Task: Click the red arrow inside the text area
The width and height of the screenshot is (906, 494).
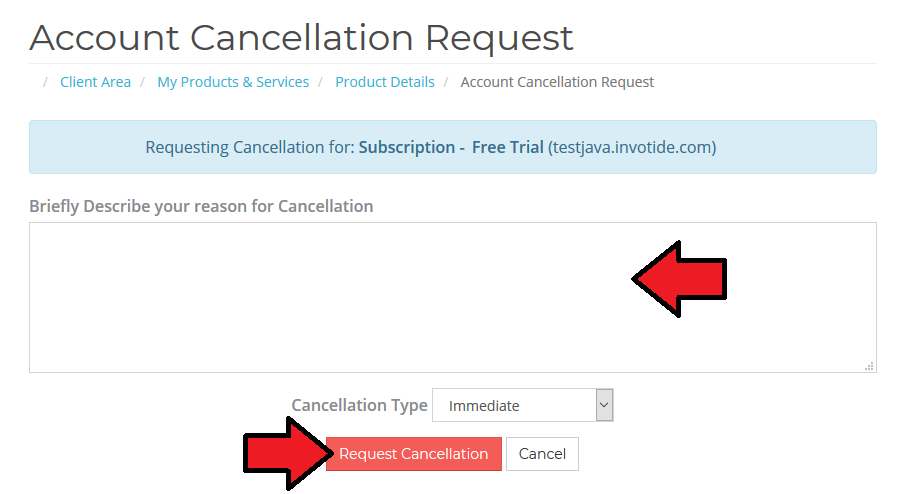Action: (x=680, y=279)
